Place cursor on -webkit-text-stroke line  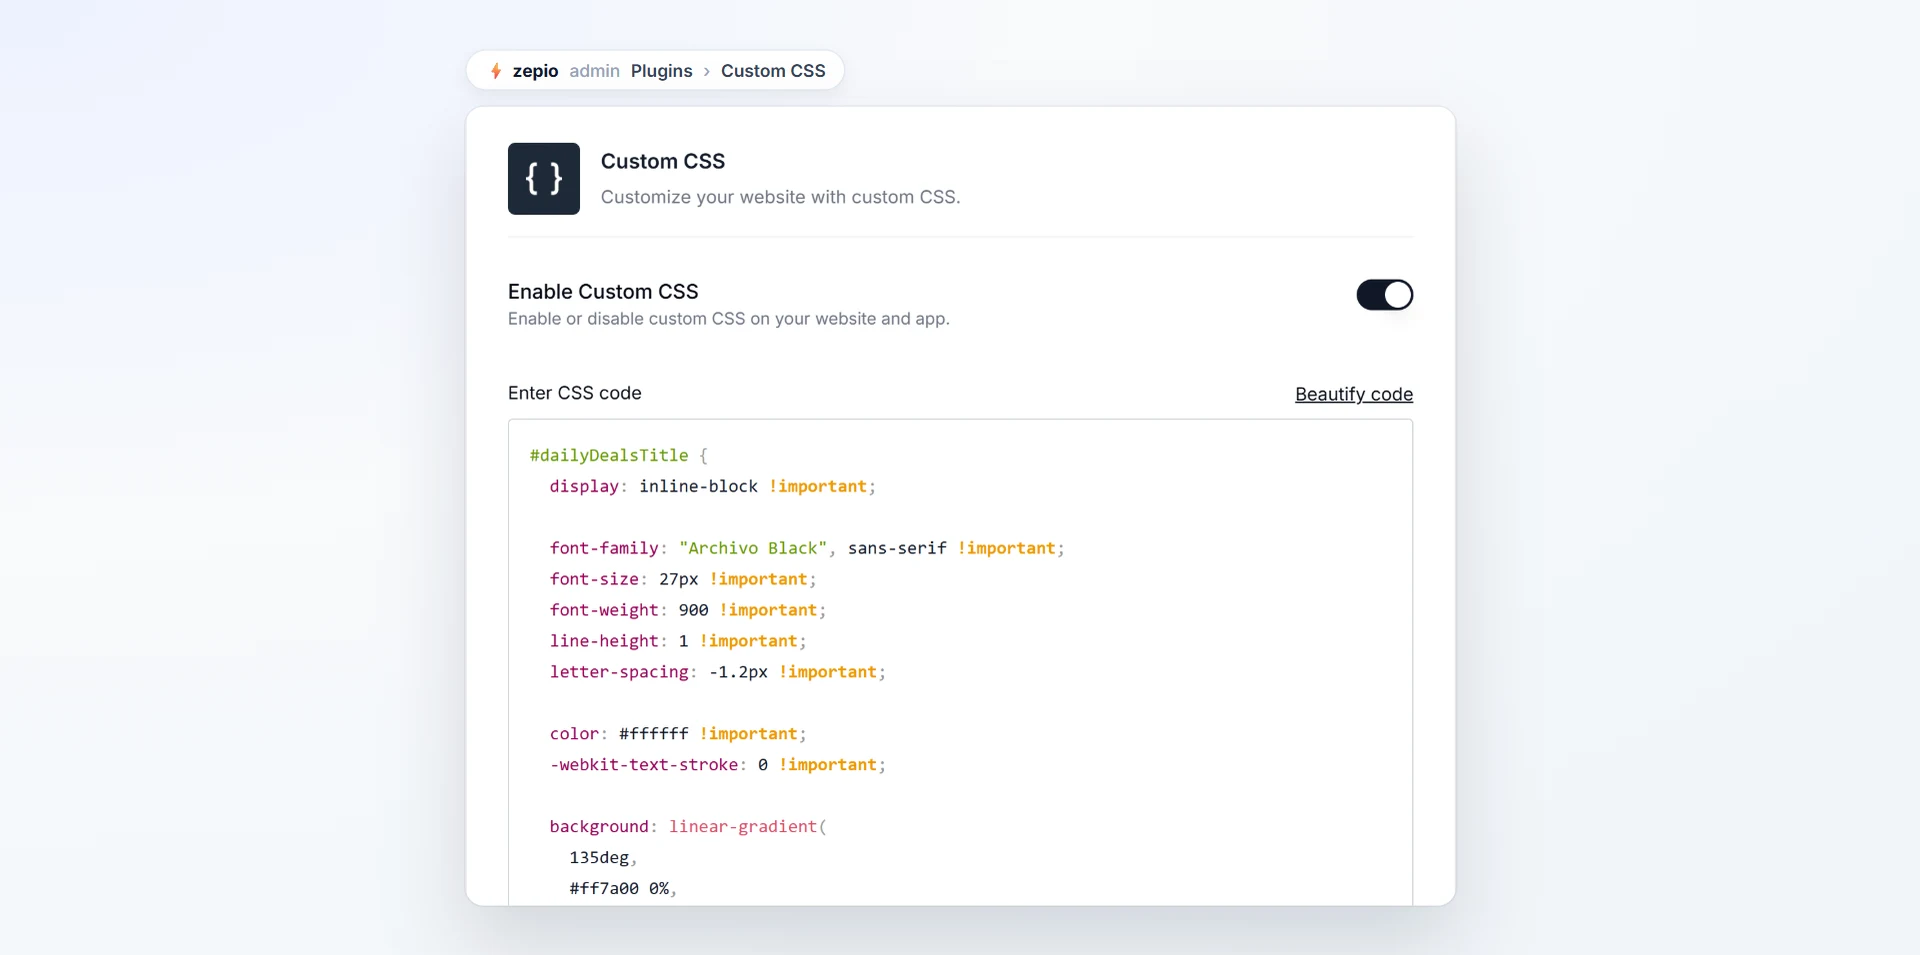(717, 765)
